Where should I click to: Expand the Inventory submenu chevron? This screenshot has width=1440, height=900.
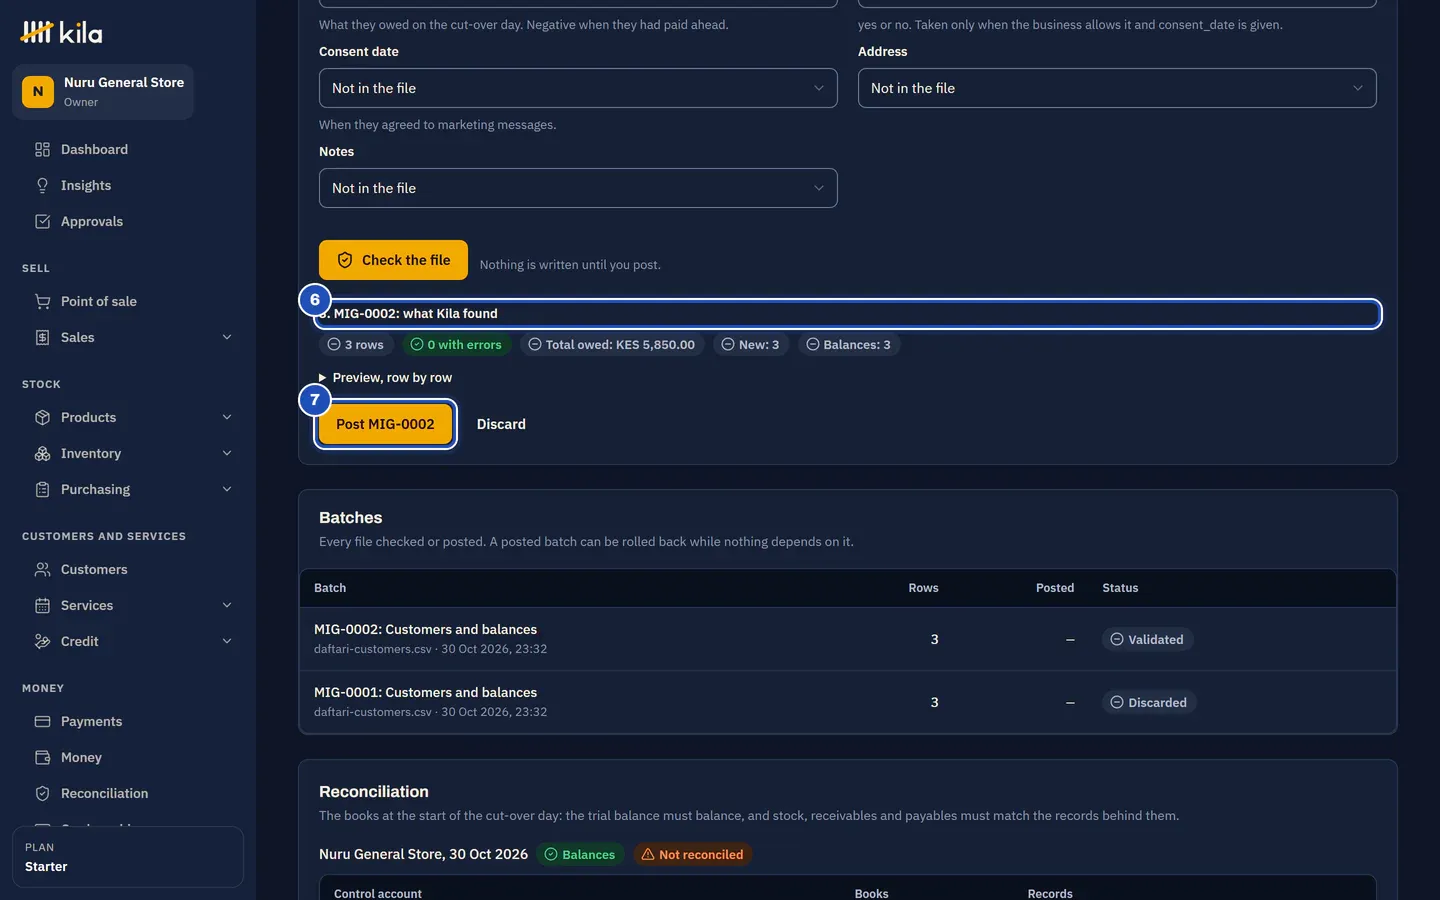(x=227, y=453)
